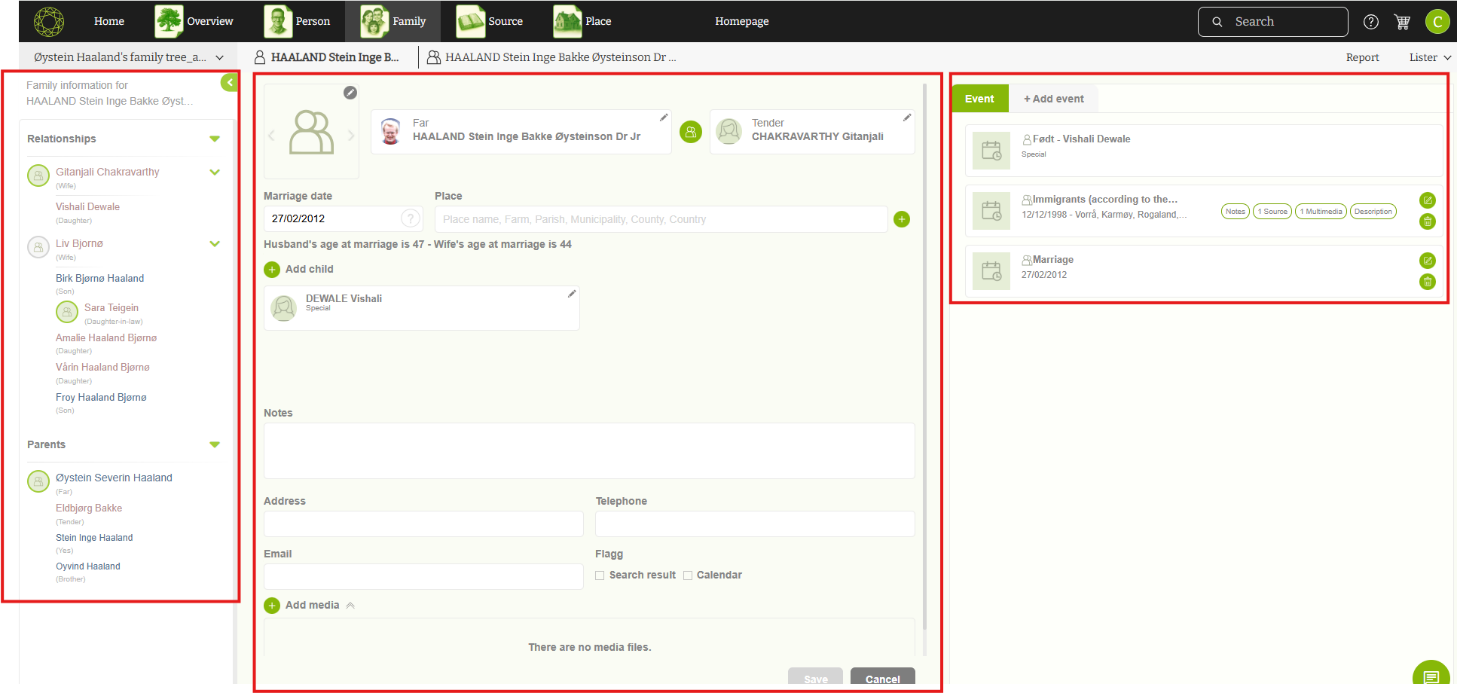Edit the Immigrants event
Image resolution: width=1457 pixels, height=693 pixels.
pyautogui.click(x=1427, y=200)
